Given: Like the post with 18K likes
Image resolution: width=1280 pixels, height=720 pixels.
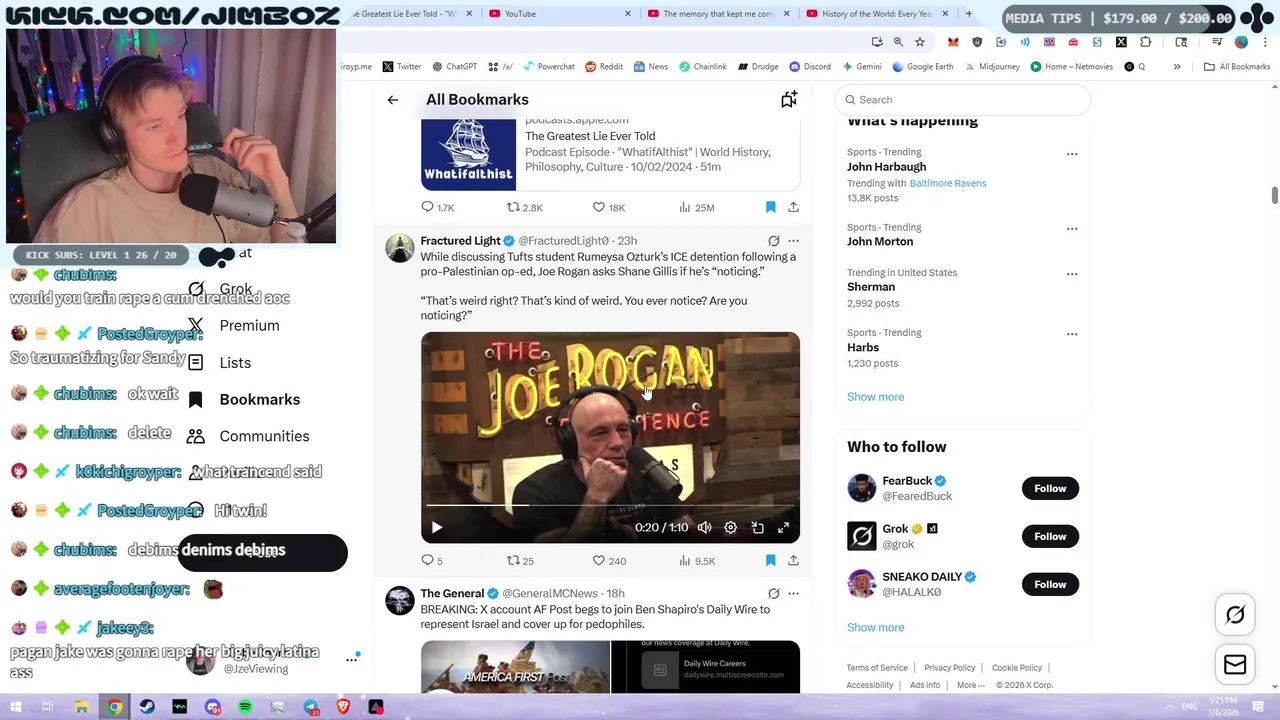Looking at the screenshot, I should [608, 207].
